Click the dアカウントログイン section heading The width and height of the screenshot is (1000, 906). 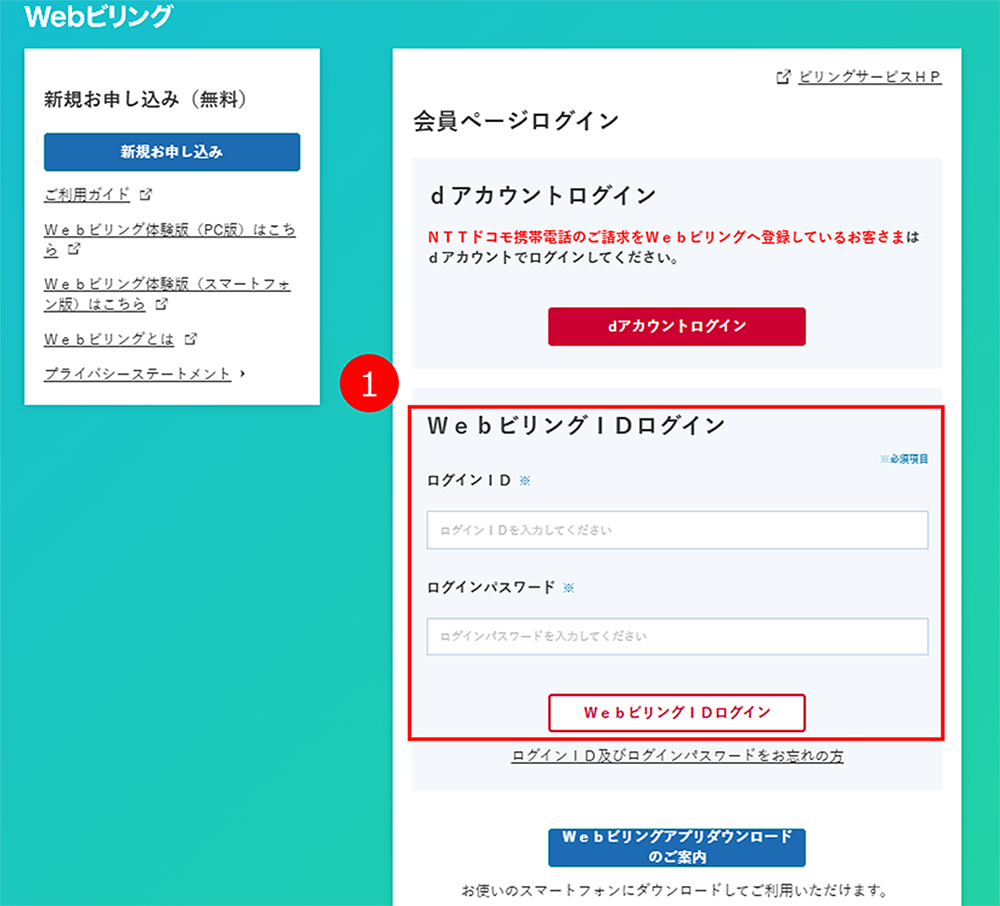pos(543,195)
